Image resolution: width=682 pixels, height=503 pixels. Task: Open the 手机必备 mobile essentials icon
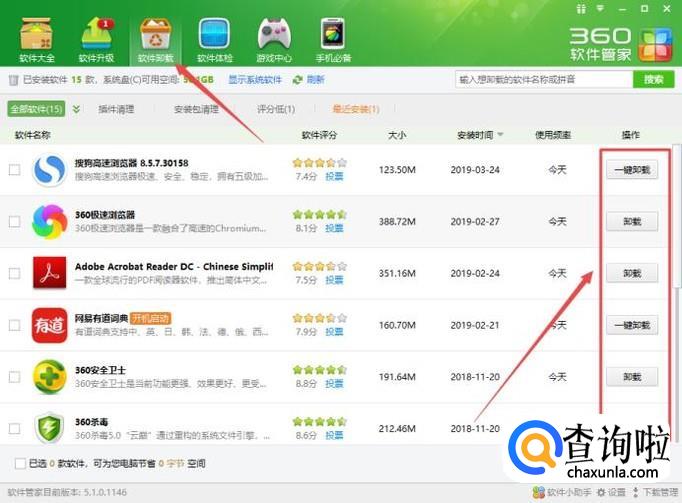(x=333, y=39)
